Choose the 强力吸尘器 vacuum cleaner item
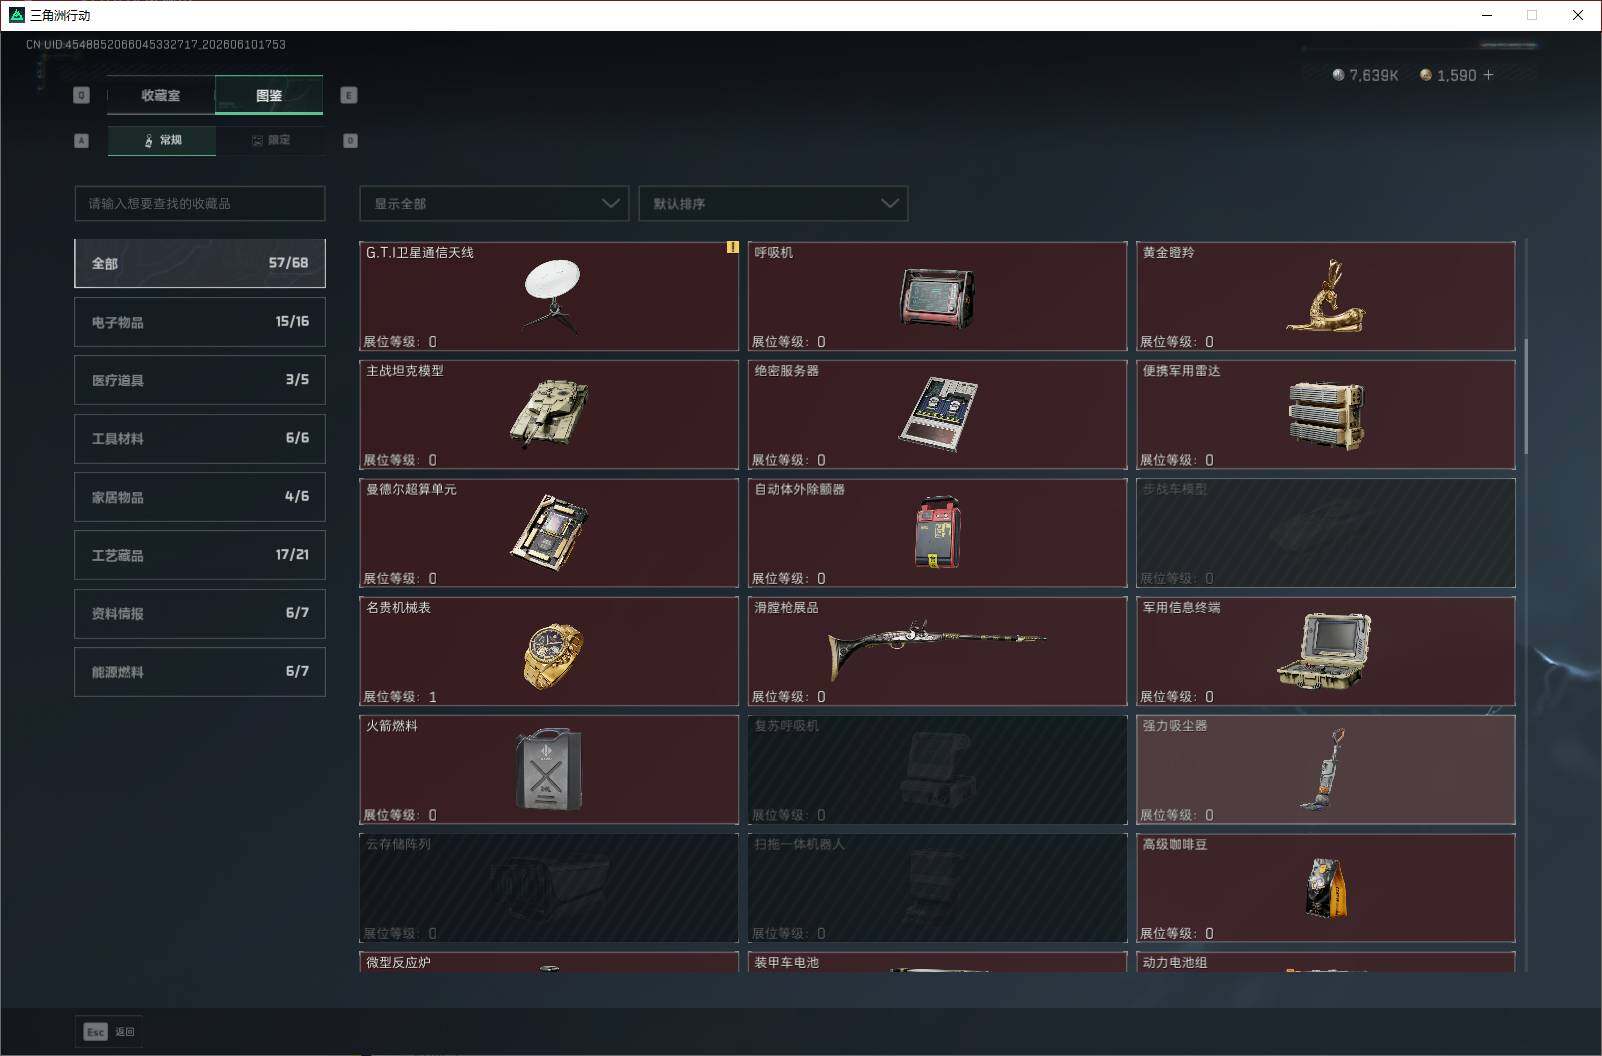 pyautogui.click(x=1326, y=770)
